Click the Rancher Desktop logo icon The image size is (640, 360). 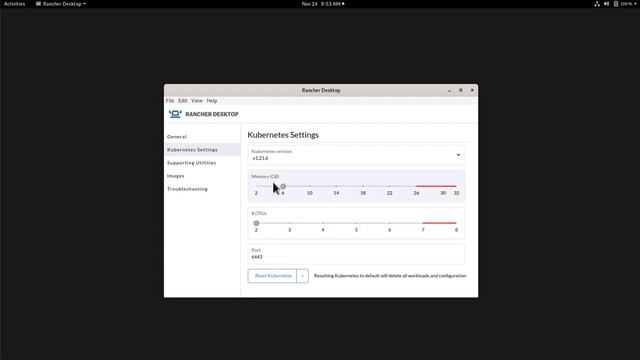click(175, 114)
